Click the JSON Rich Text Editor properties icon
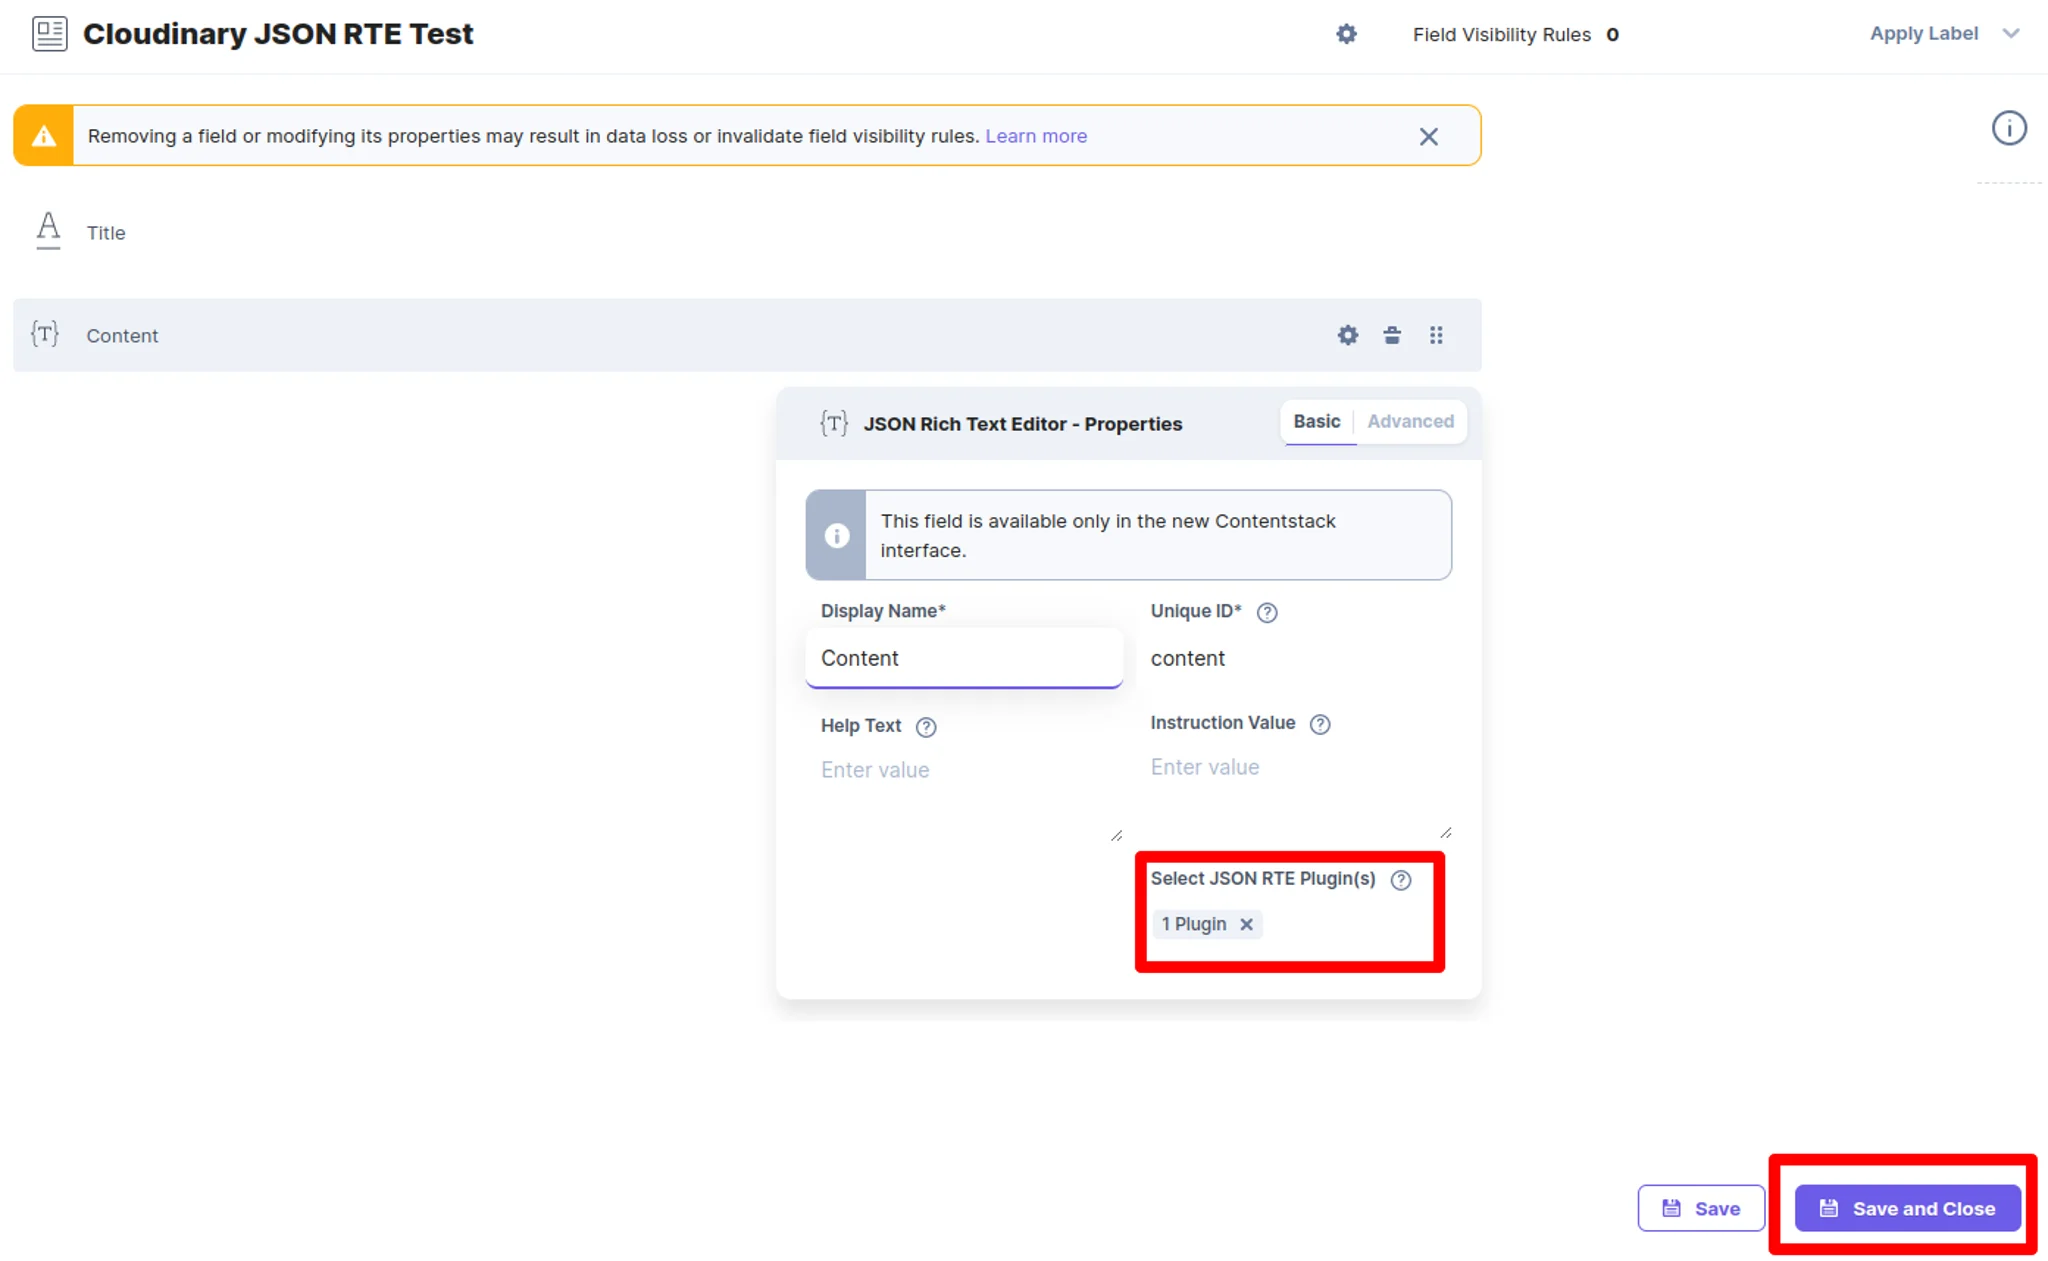 tap(834, 423)
